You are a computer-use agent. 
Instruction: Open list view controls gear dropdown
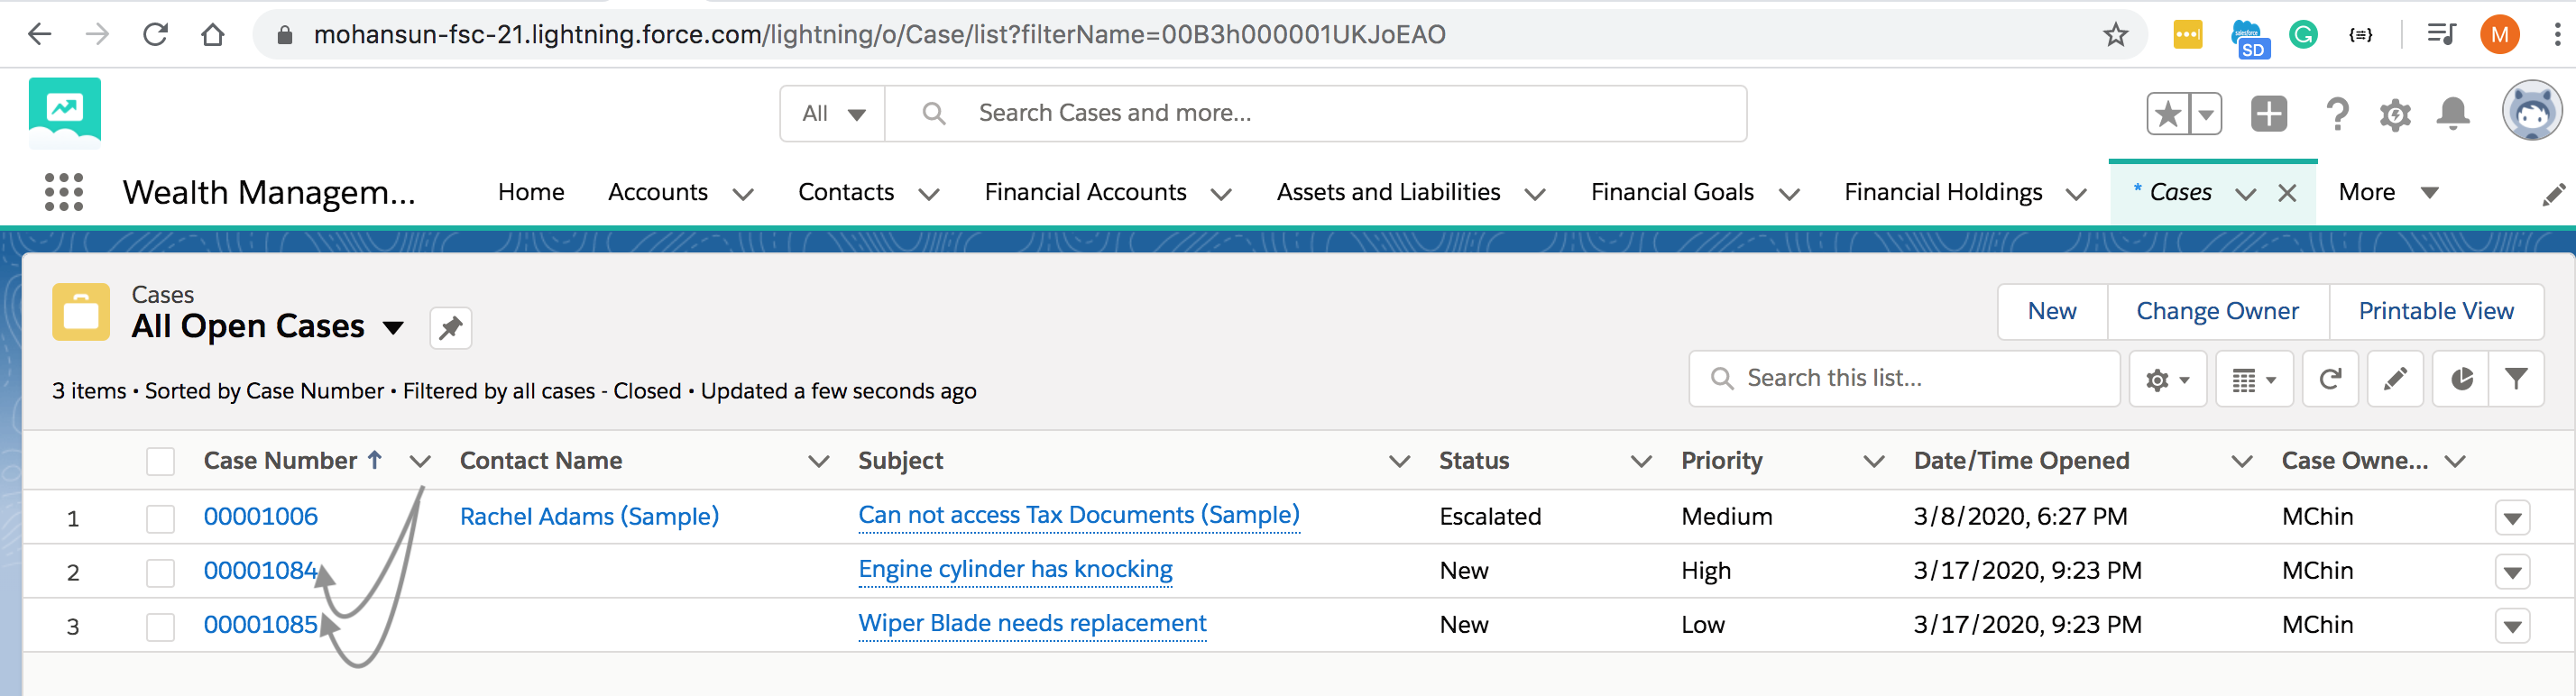[x=2167, y=378]
